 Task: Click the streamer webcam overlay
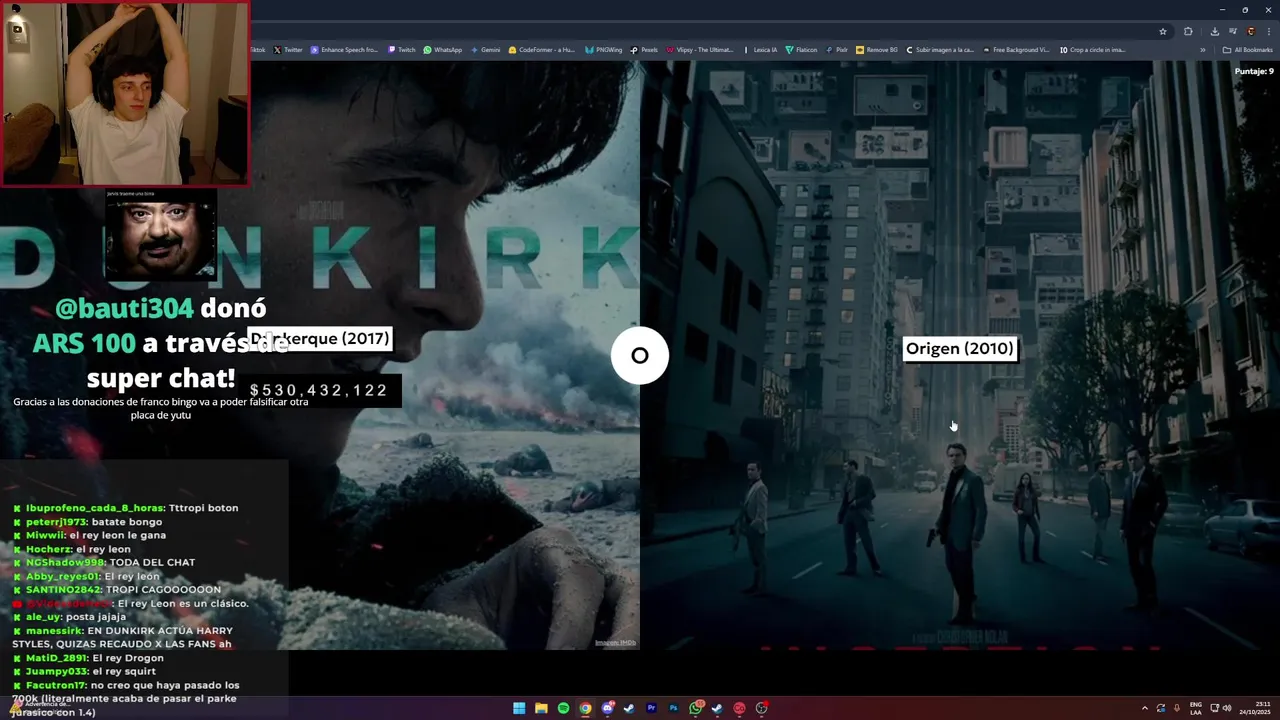point(125,93)
